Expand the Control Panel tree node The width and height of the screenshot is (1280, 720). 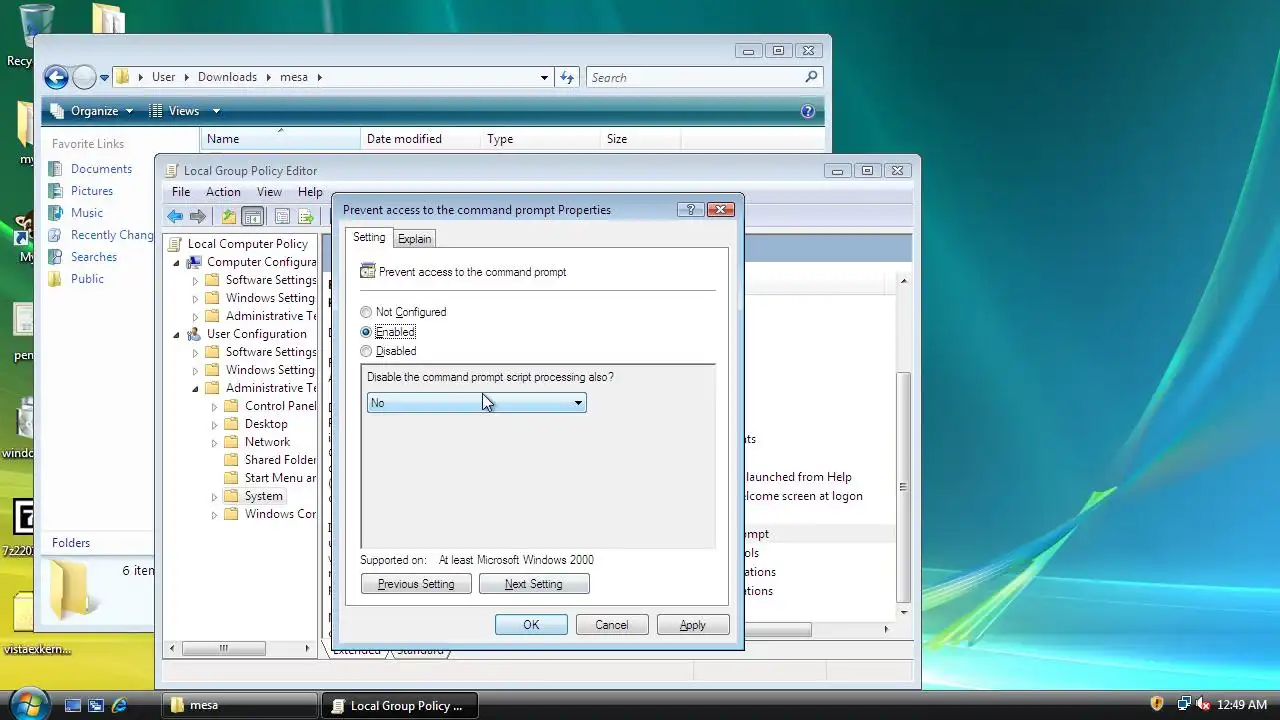coord(214,406)
